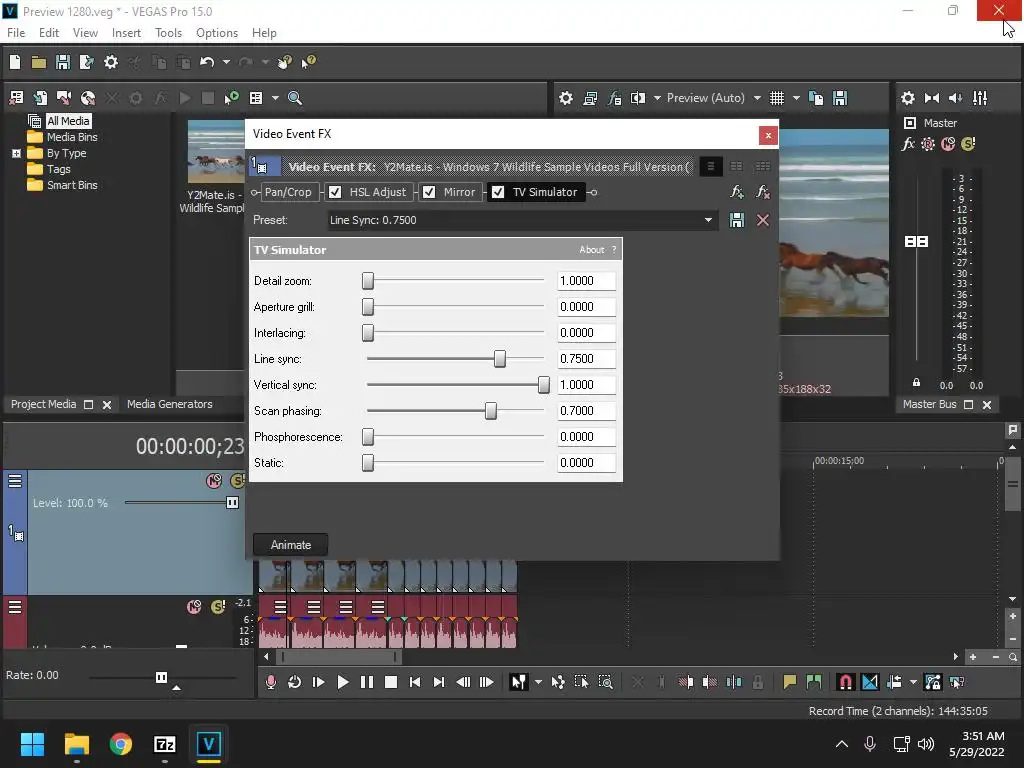Screen dimensions: 1024x768
Task: Pause playback in transport bar
Action: pyautogui.click(x=367, y=682)
